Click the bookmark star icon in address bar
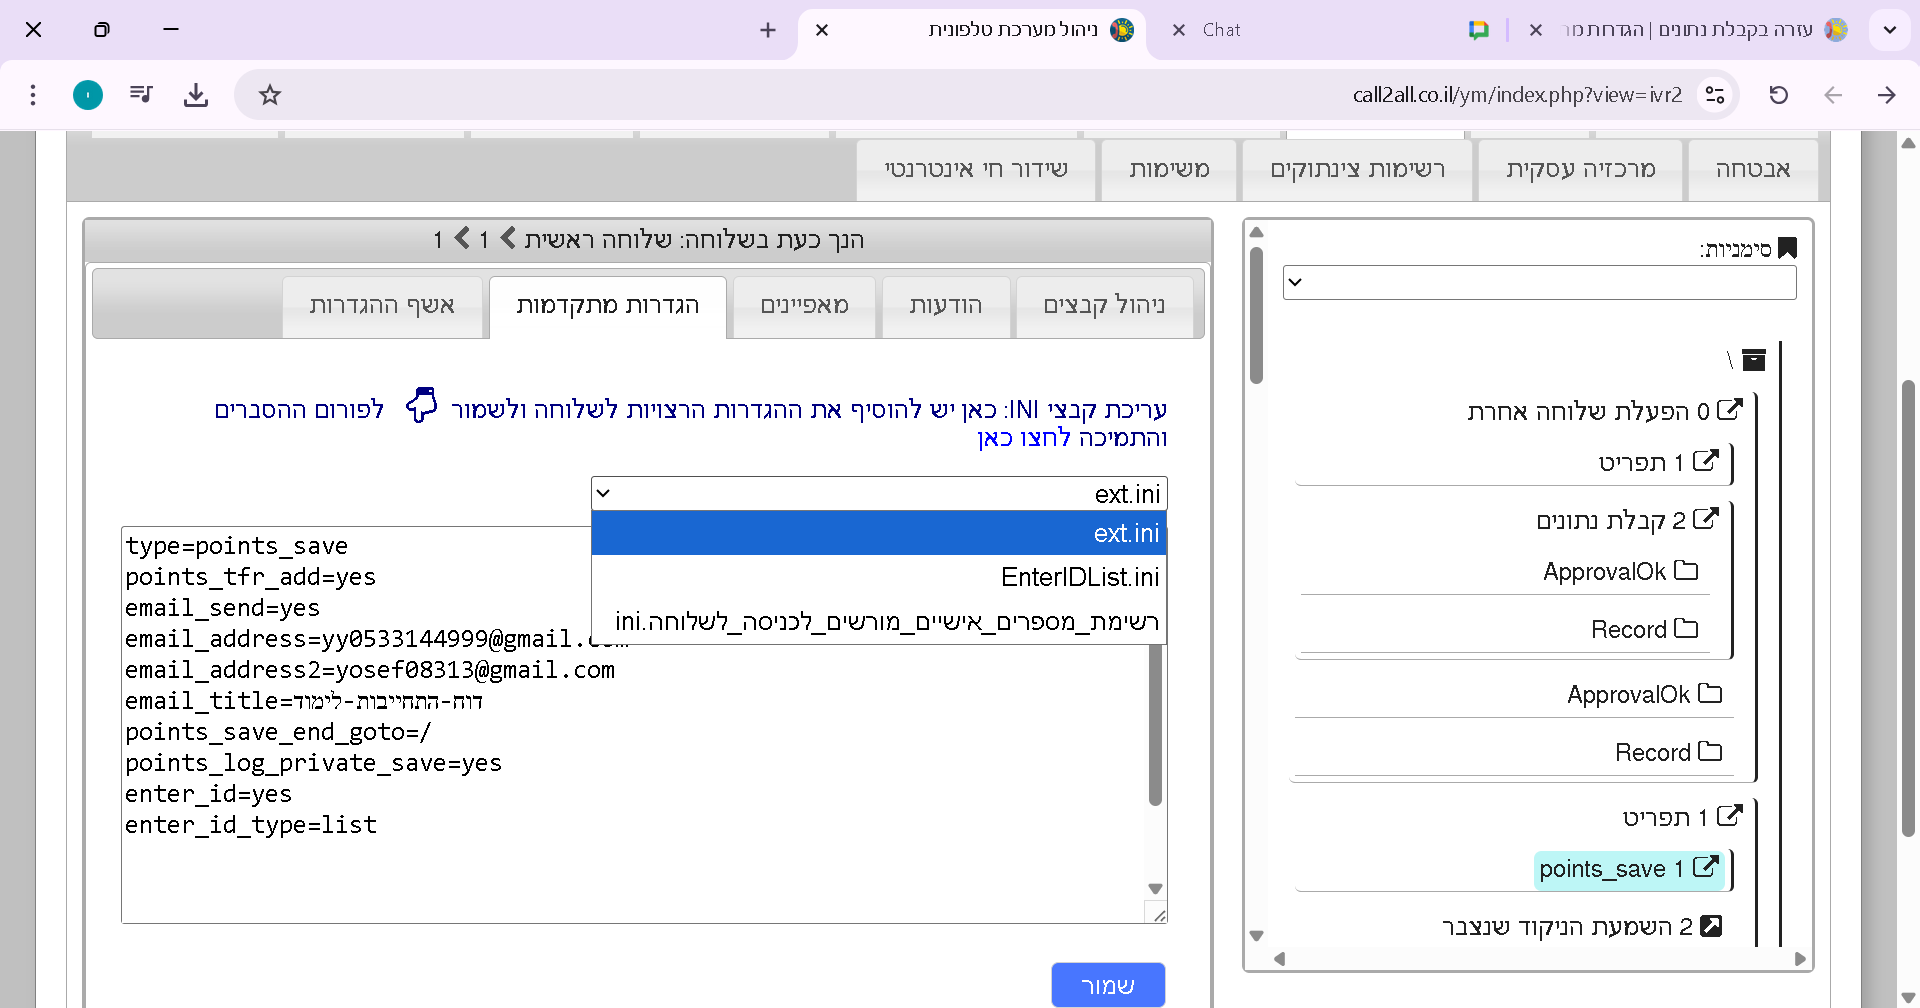Image resolution: width=1920 pixels, height=1008 pixels. 270,95
